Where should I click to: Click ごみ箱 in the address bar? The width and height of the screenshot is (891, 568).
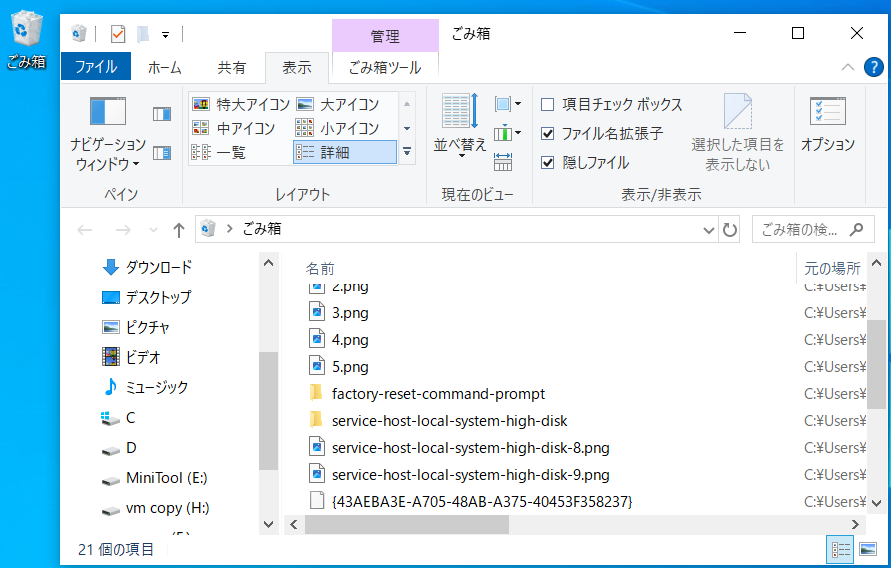(x=262, y=229)
